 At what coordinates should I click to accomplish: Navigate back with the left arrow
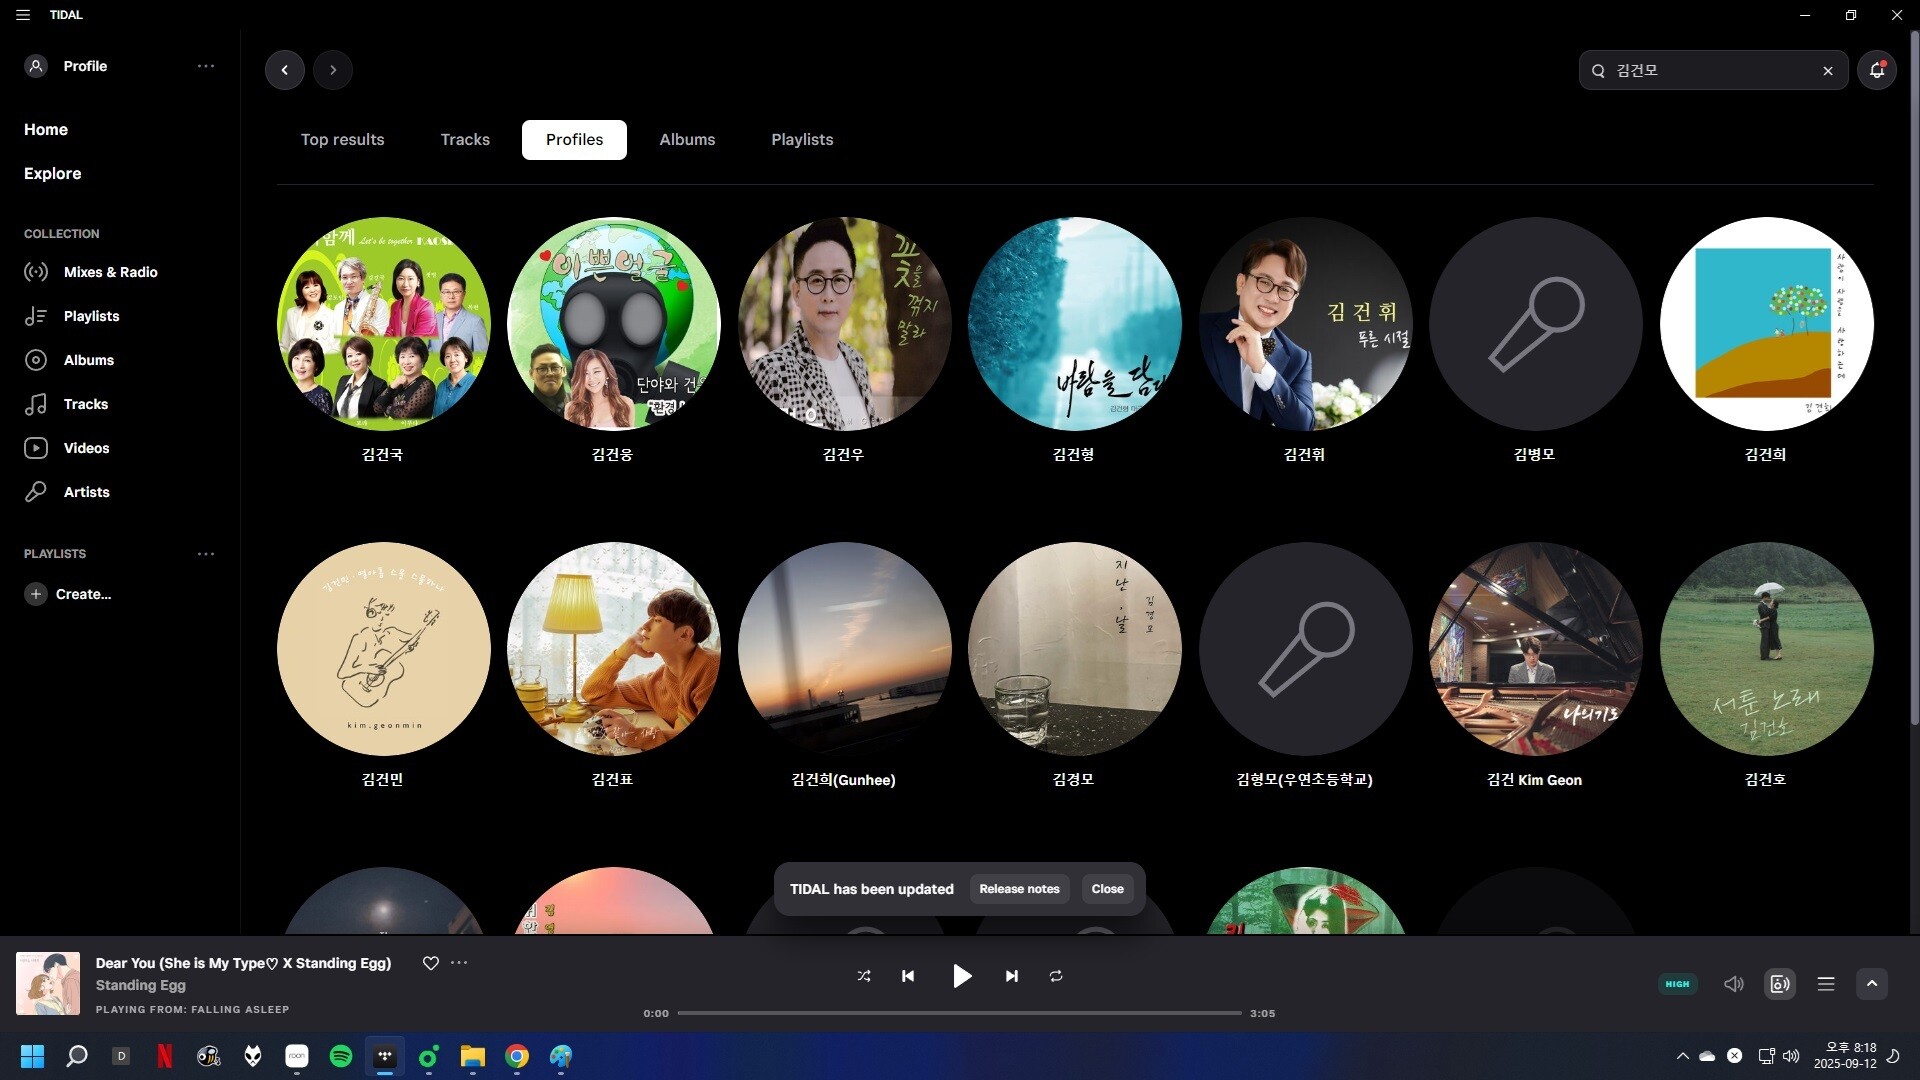(x=285, y=70)
